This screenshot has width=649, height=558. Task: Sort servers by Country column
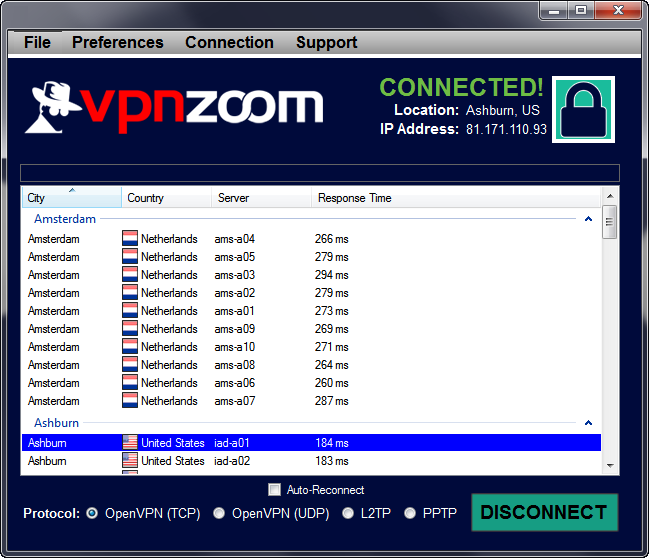166,197
